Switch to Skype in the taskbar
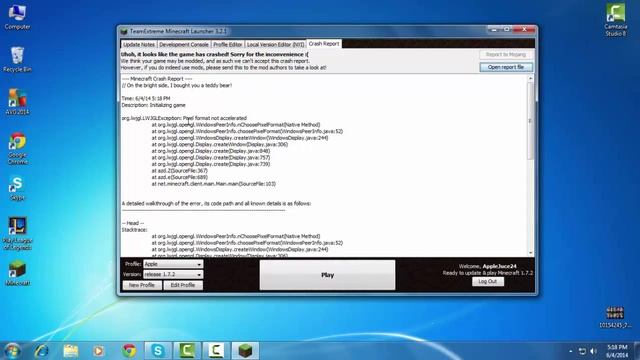The width and height of the screenshot is (640, 360). pyautogui.click(x=158, y=351)
